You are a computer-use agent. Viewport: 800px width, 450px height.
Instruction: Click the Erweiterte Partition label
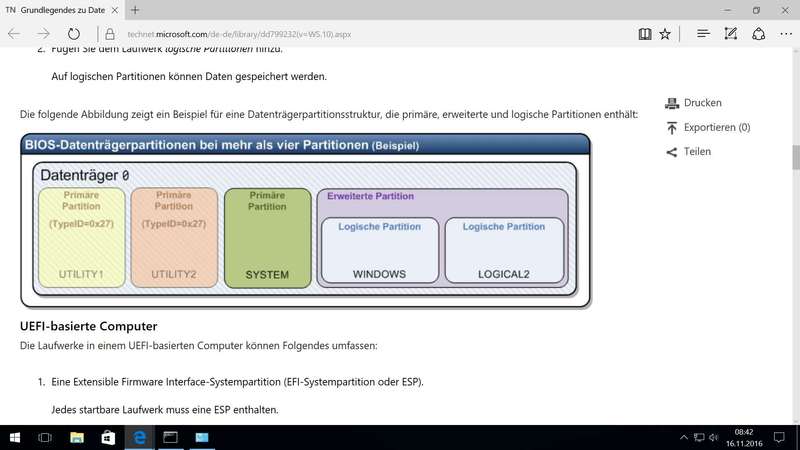[x=370, y=196]
